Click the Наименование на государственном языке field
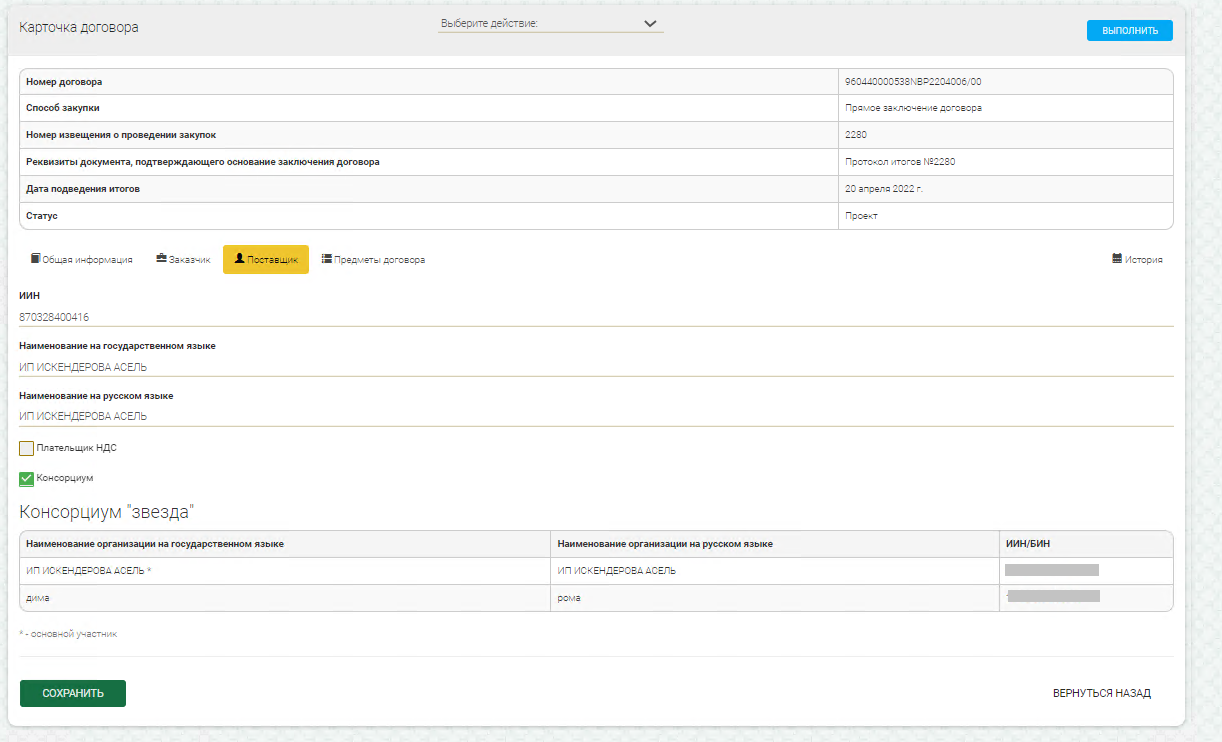Screen dimensions: 1222x742 595,367
